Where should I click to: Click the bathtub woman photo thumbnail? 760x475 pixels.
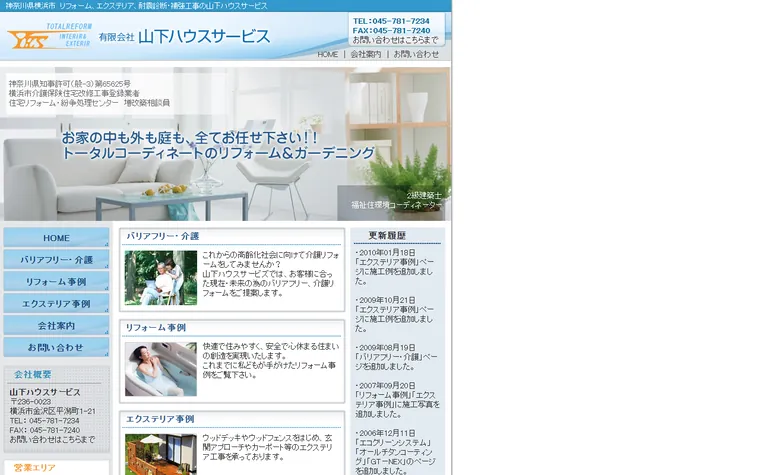click(161, 369)
